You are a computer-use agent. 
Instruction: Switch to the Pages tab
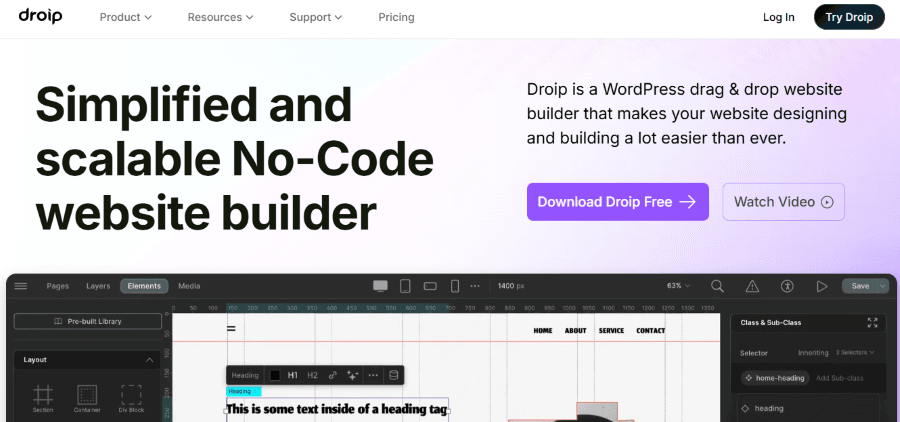point(57,286)
